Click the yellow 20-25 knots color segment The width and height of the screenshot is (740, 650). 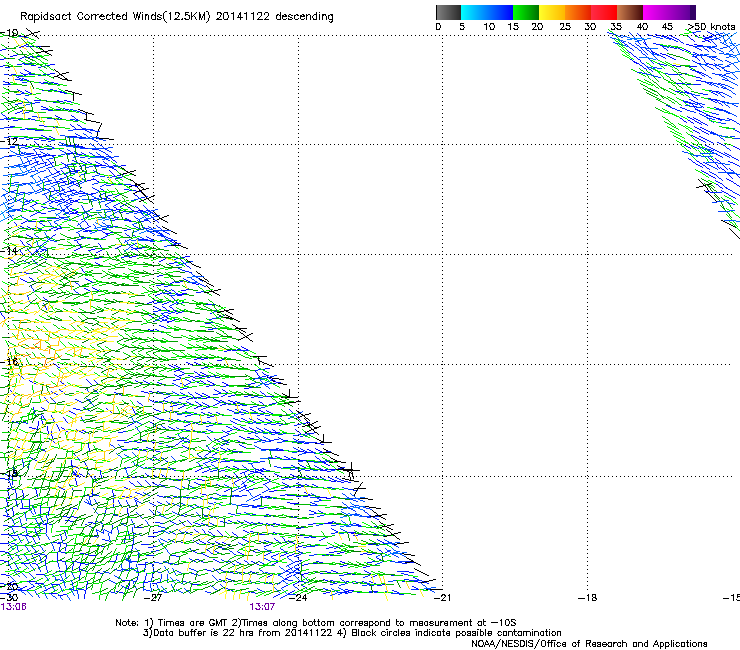552,12
